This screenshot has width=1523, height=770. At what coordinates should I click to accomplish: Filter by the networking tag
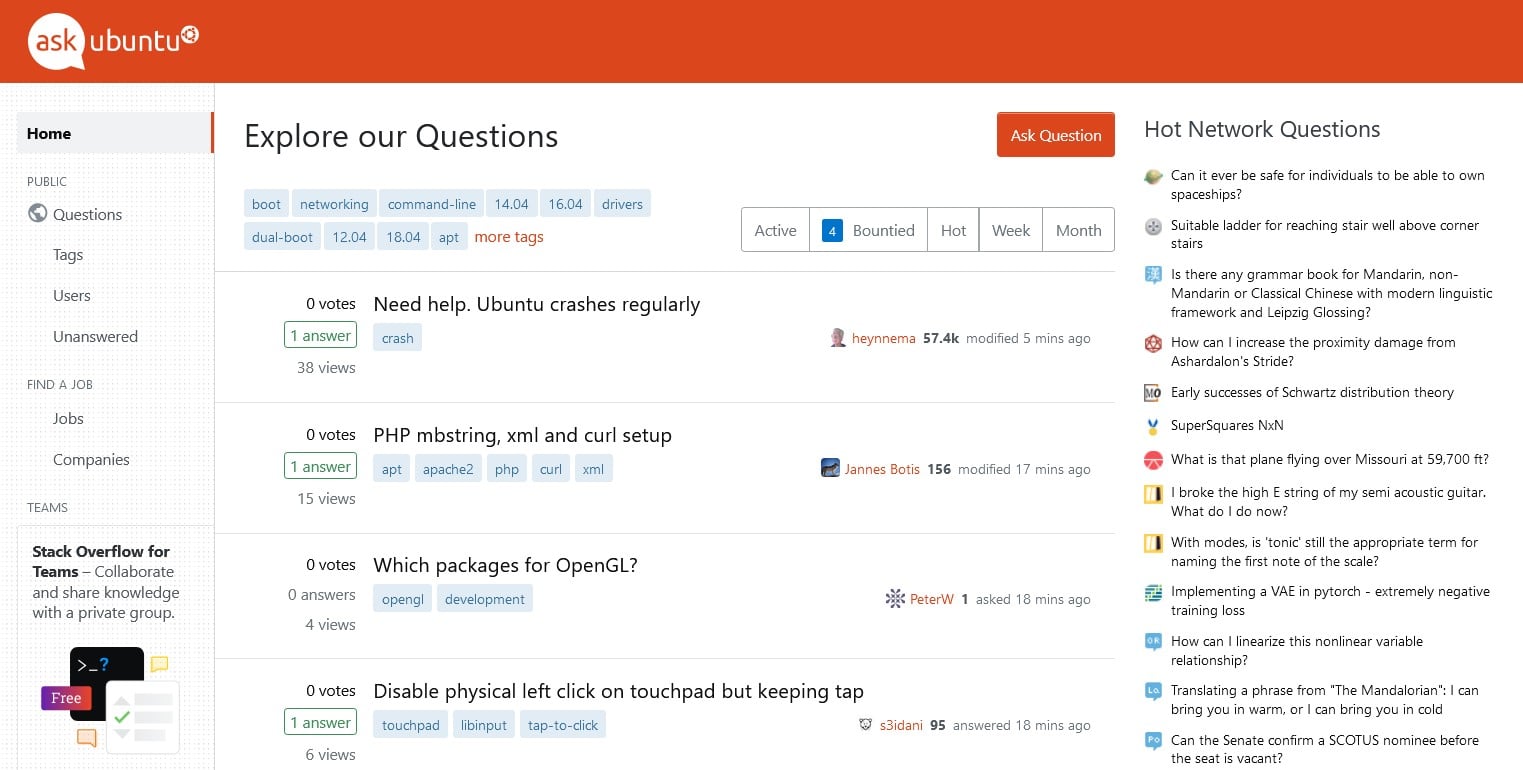pos(334,204)
